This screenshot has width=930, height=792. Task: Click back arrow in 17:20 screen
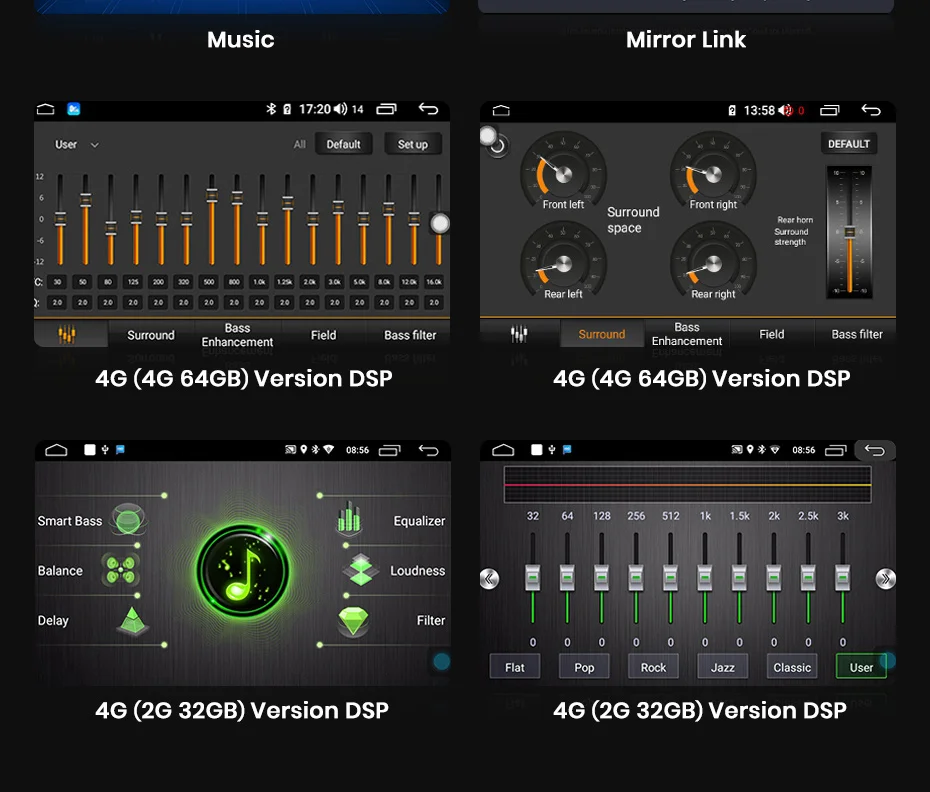tap(428, 109)
